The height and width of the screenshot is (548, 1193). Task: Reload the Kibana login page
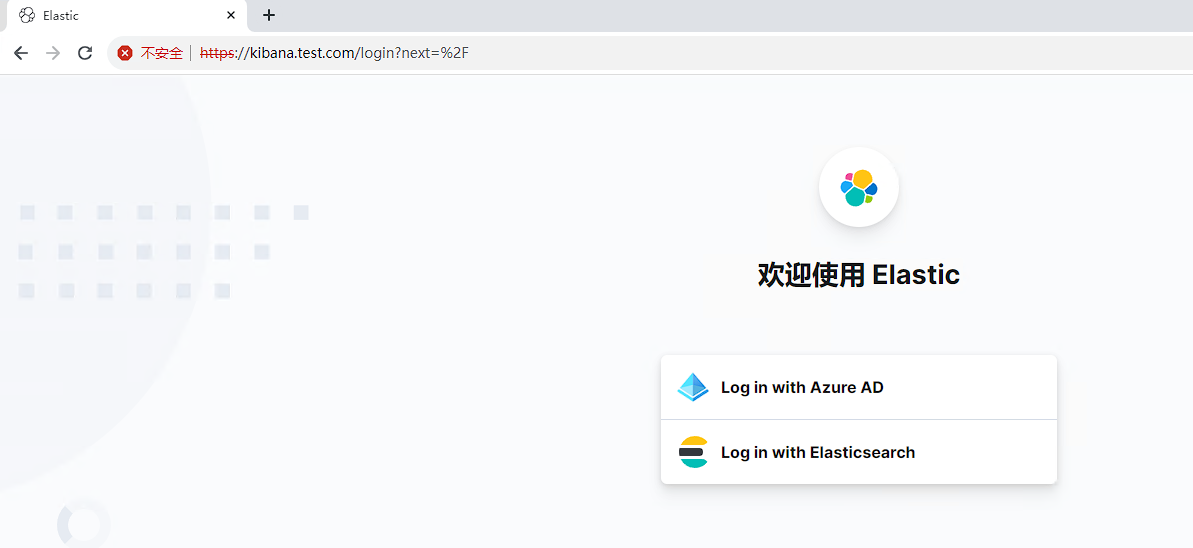[85, 53]
